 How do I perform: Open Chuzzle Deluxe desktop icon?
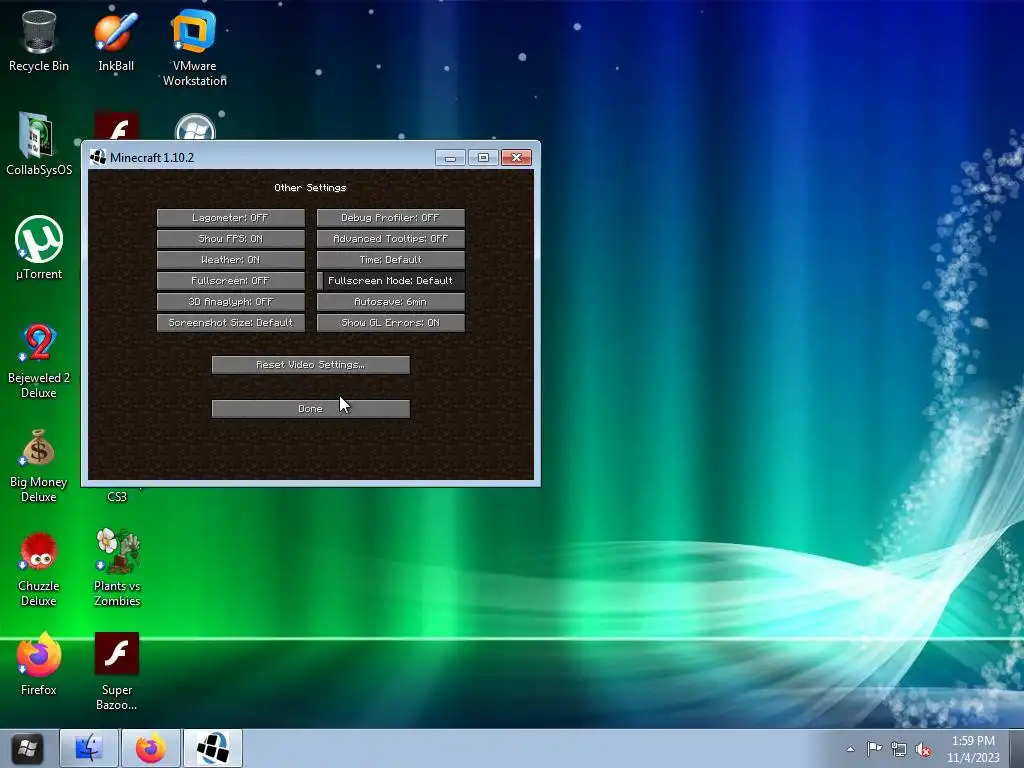39,569
